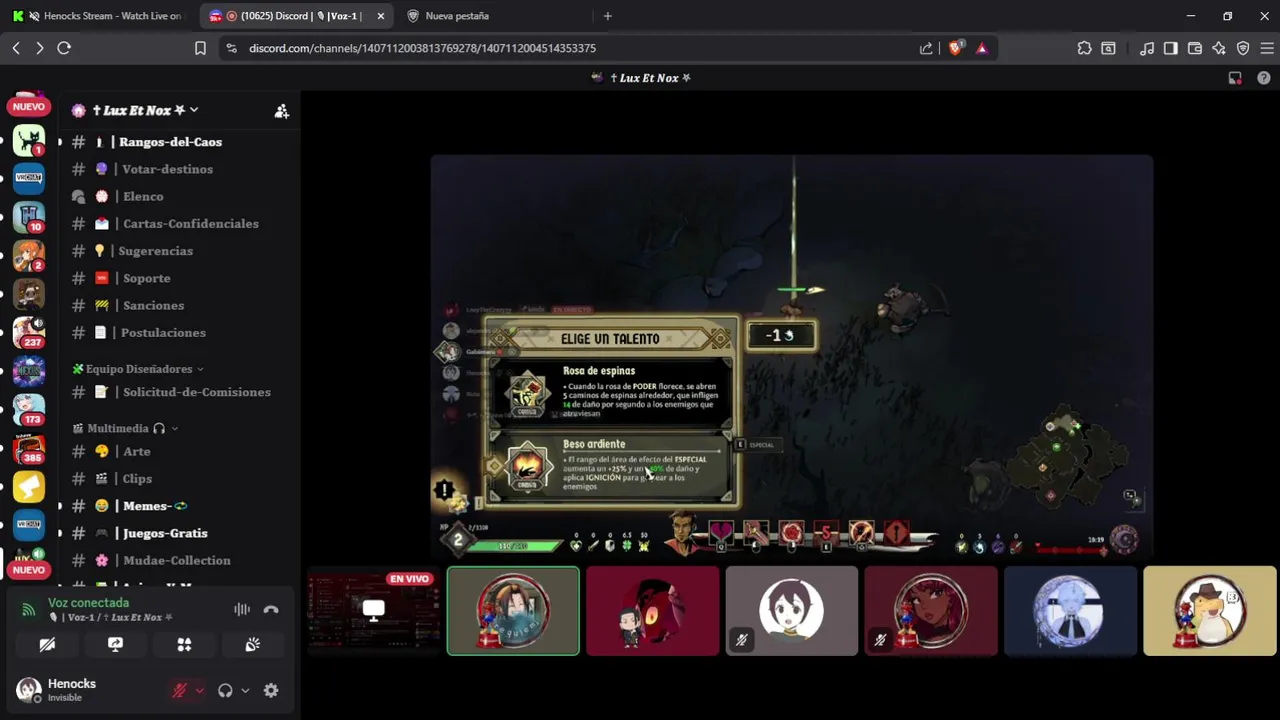The height and width of the screenshot is (720, 1280).
Task: Open the browser hamburger menu
Action: 1267,48
